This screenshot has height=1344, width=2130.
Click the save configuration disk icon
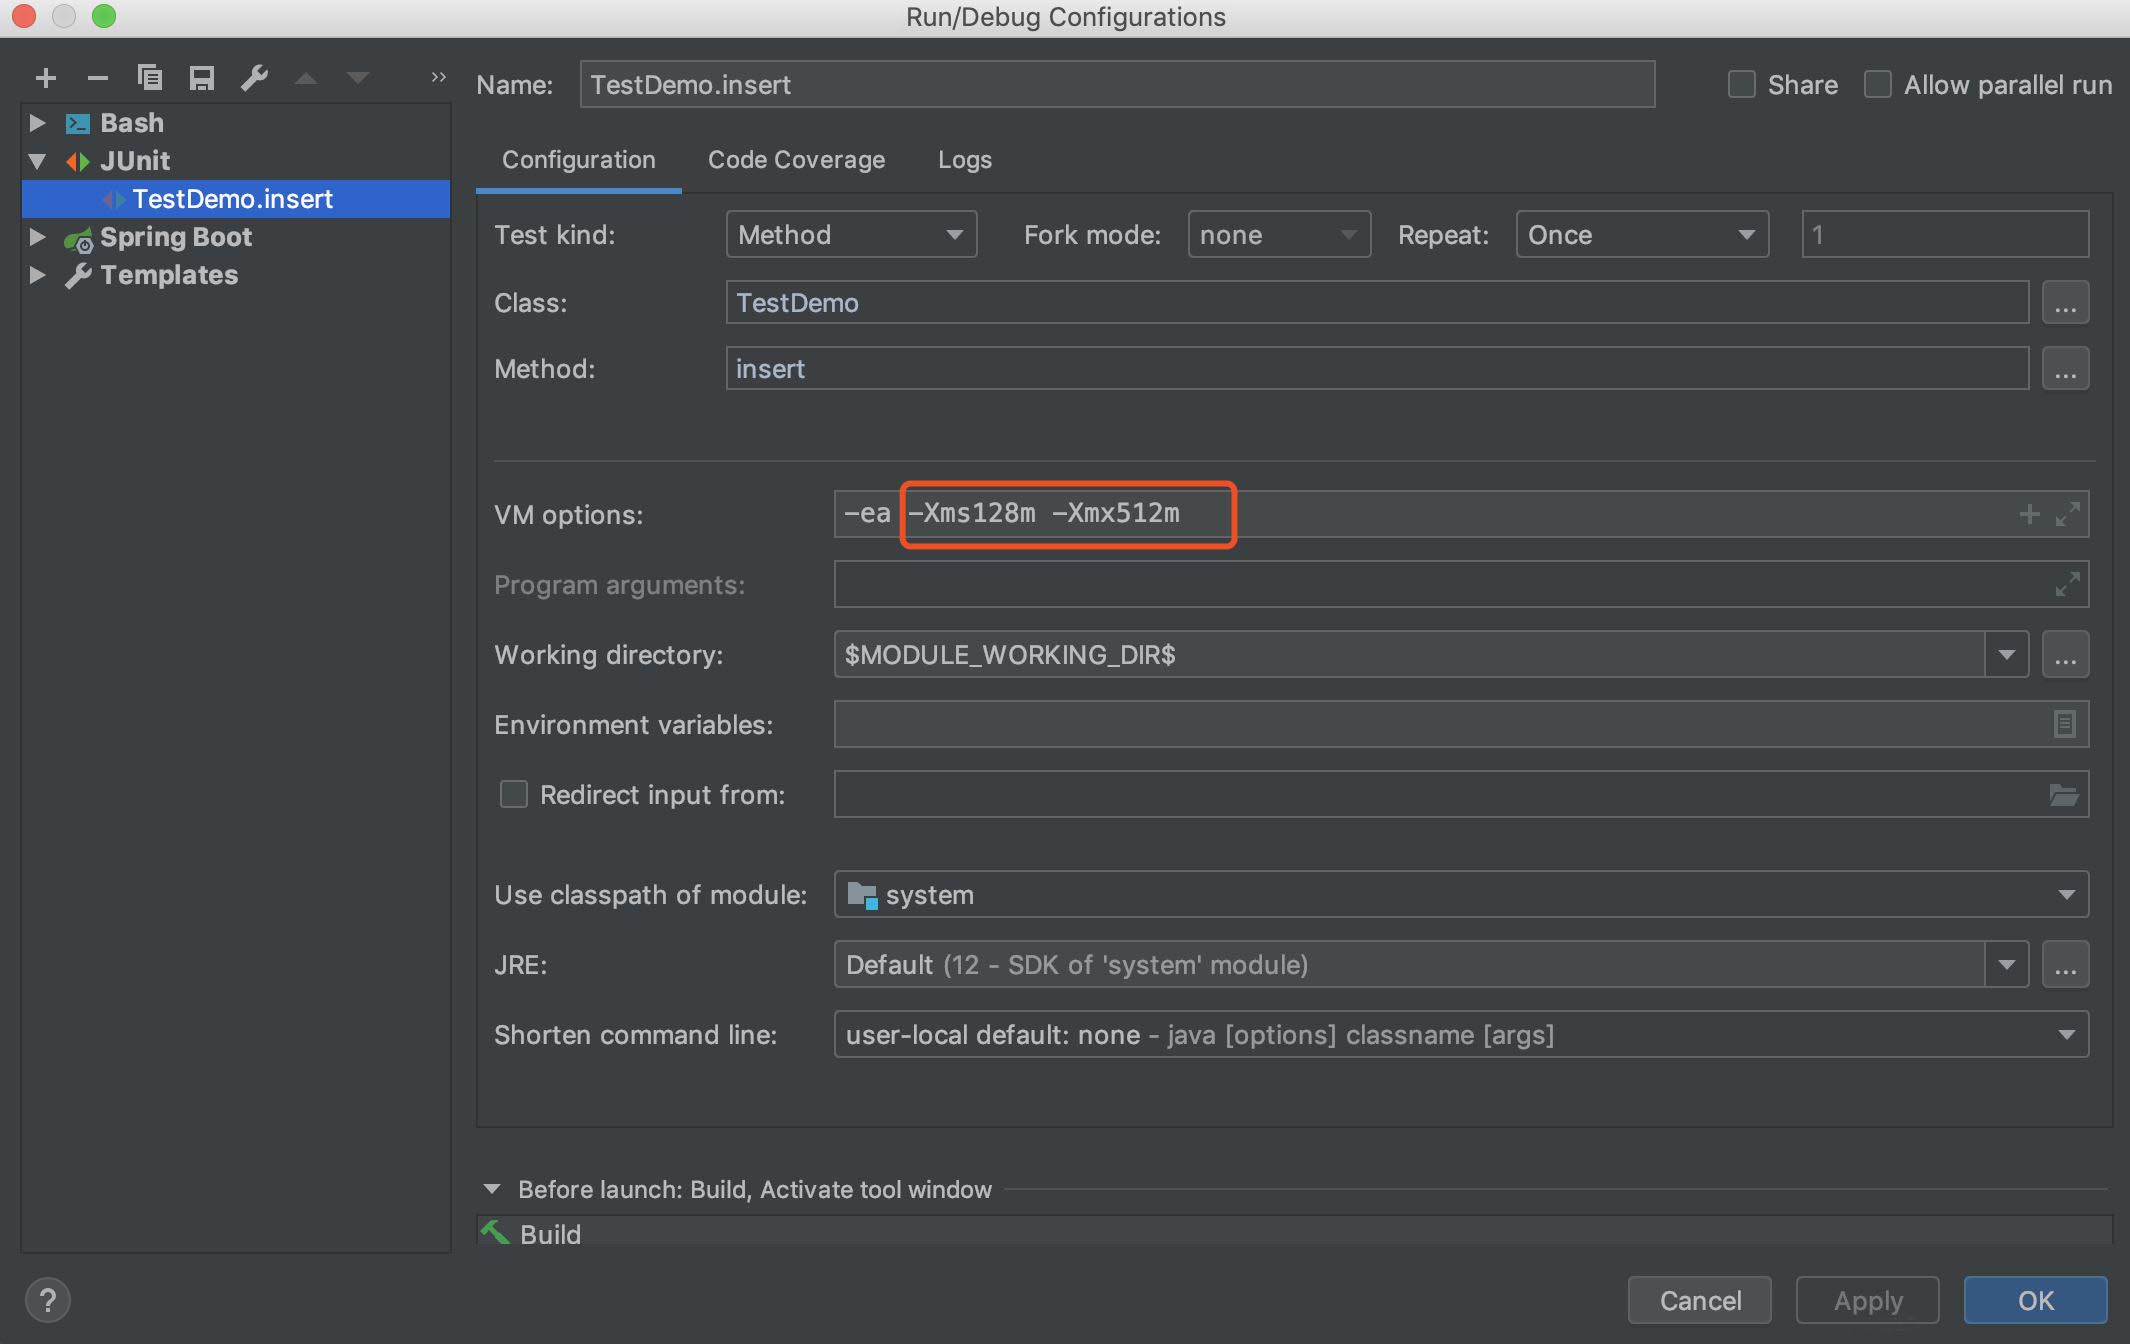click(x=202, y=78)
